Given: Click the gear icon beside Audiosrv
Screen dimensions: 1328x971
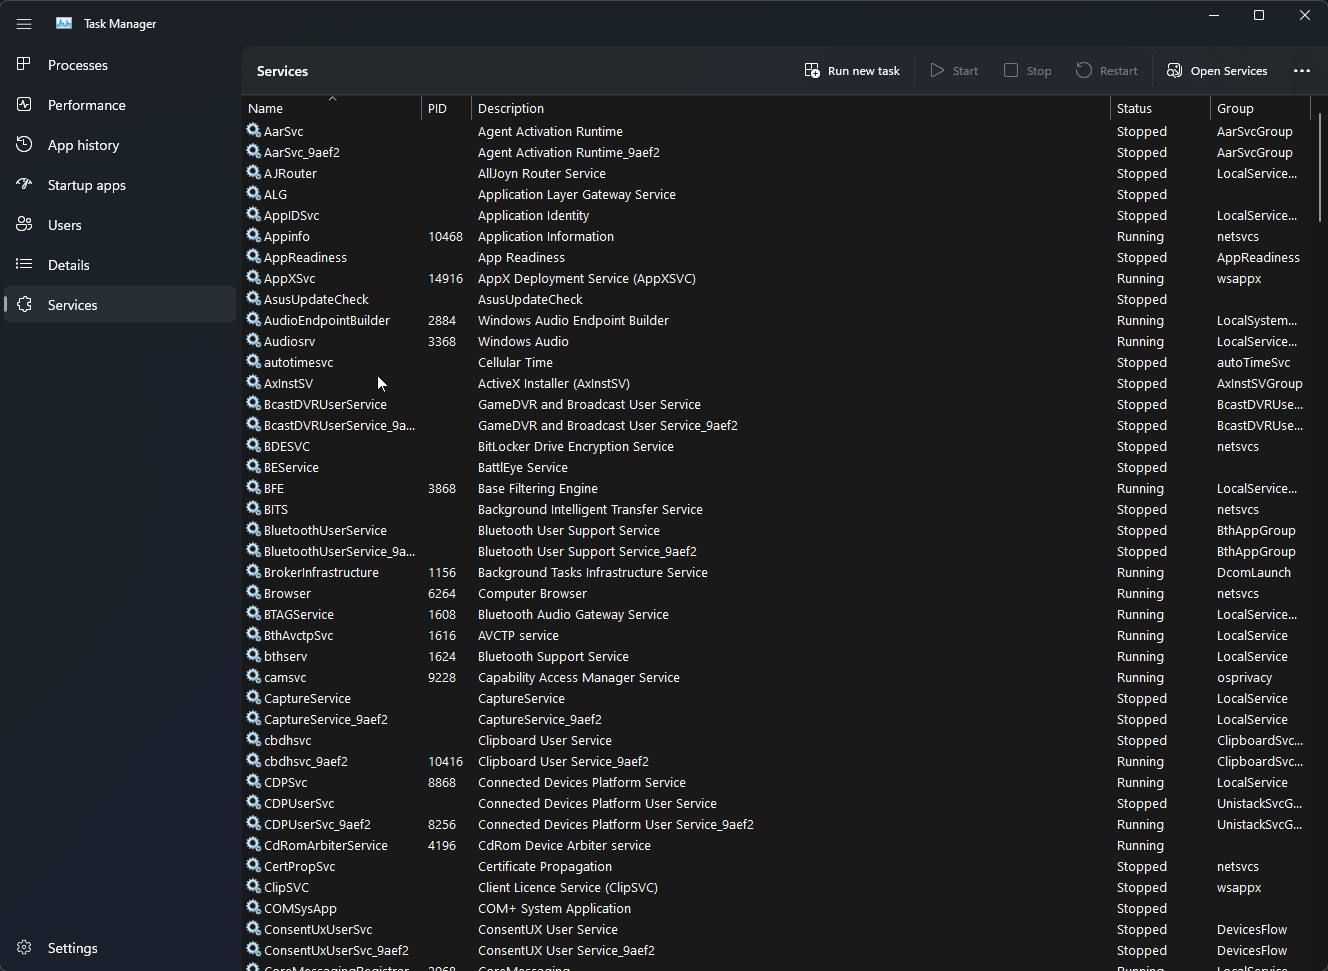Looking at the screenshot, I should pos(254,340).
